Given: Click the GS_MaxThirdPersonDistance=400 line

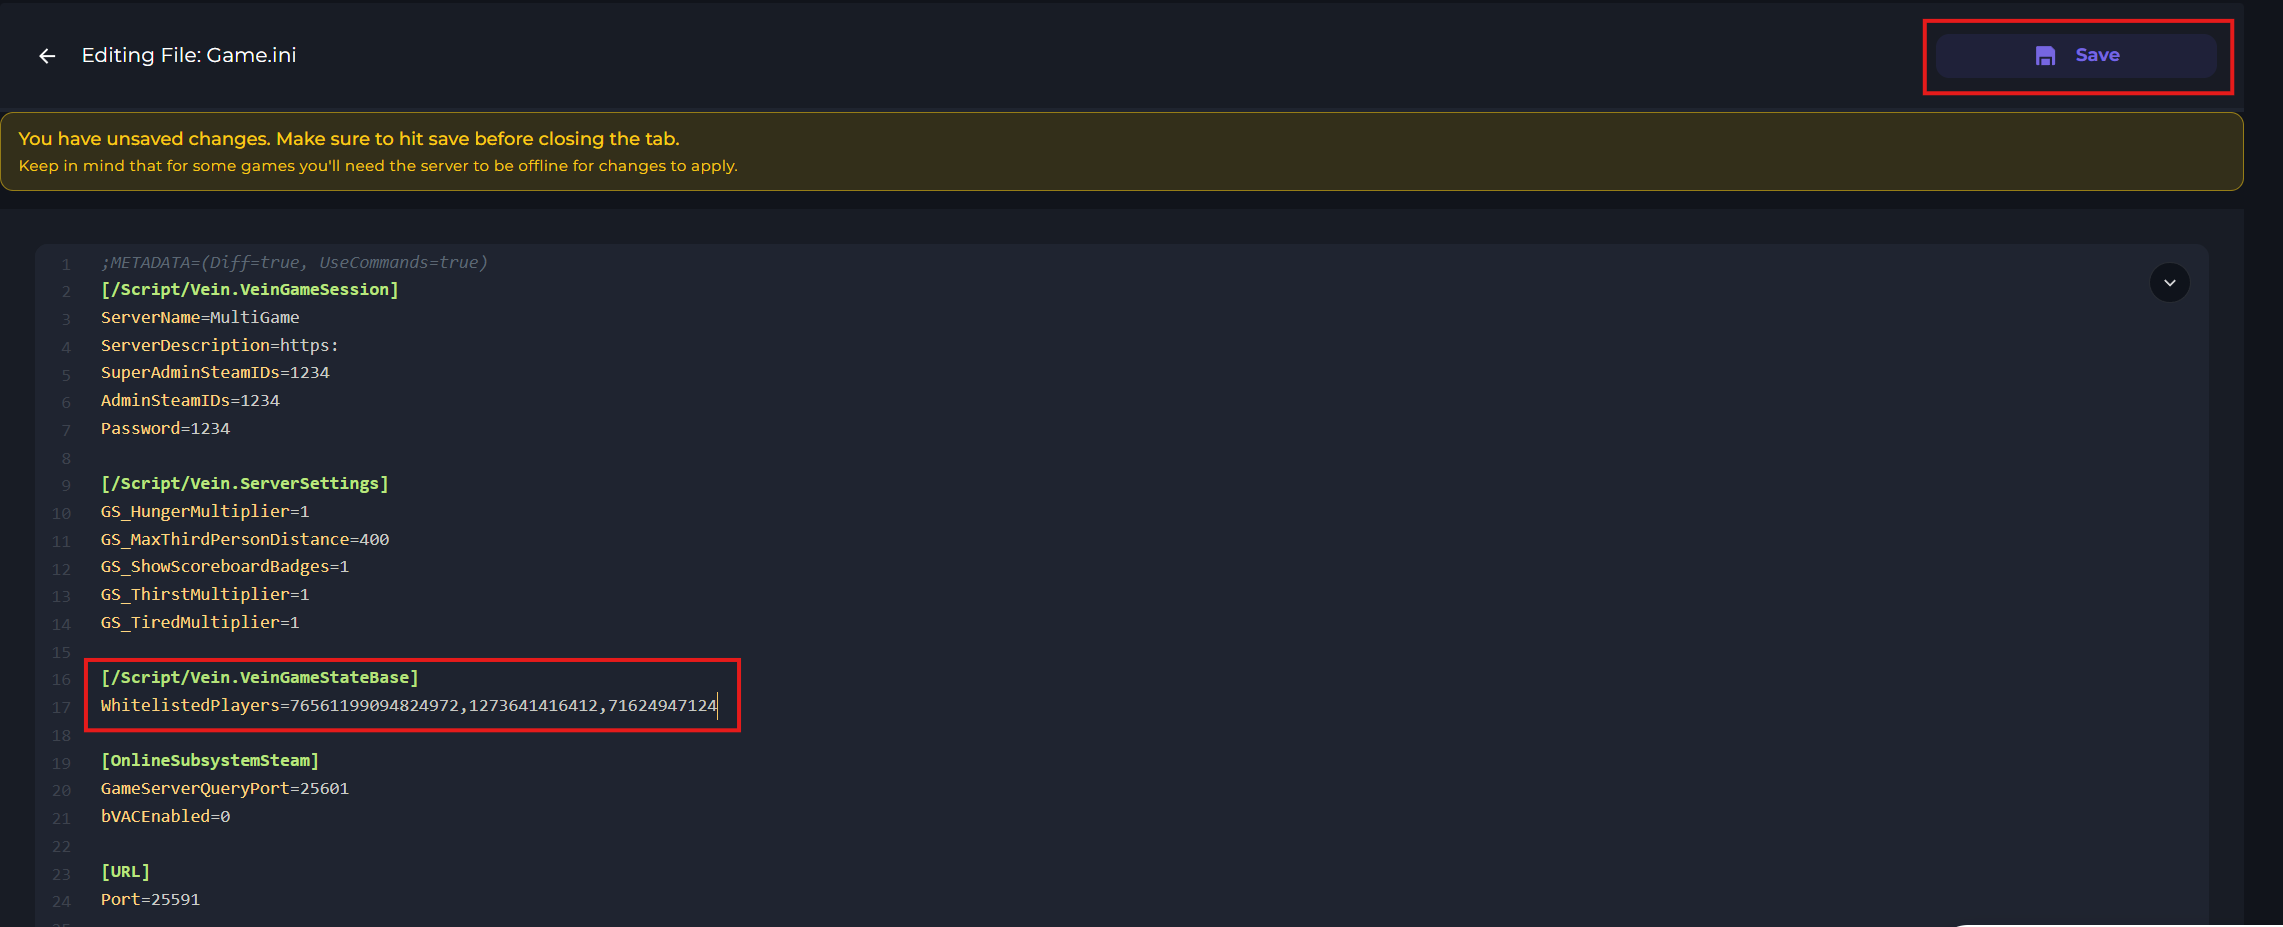Looking at the screenshot, I should [x=245, y=540].
